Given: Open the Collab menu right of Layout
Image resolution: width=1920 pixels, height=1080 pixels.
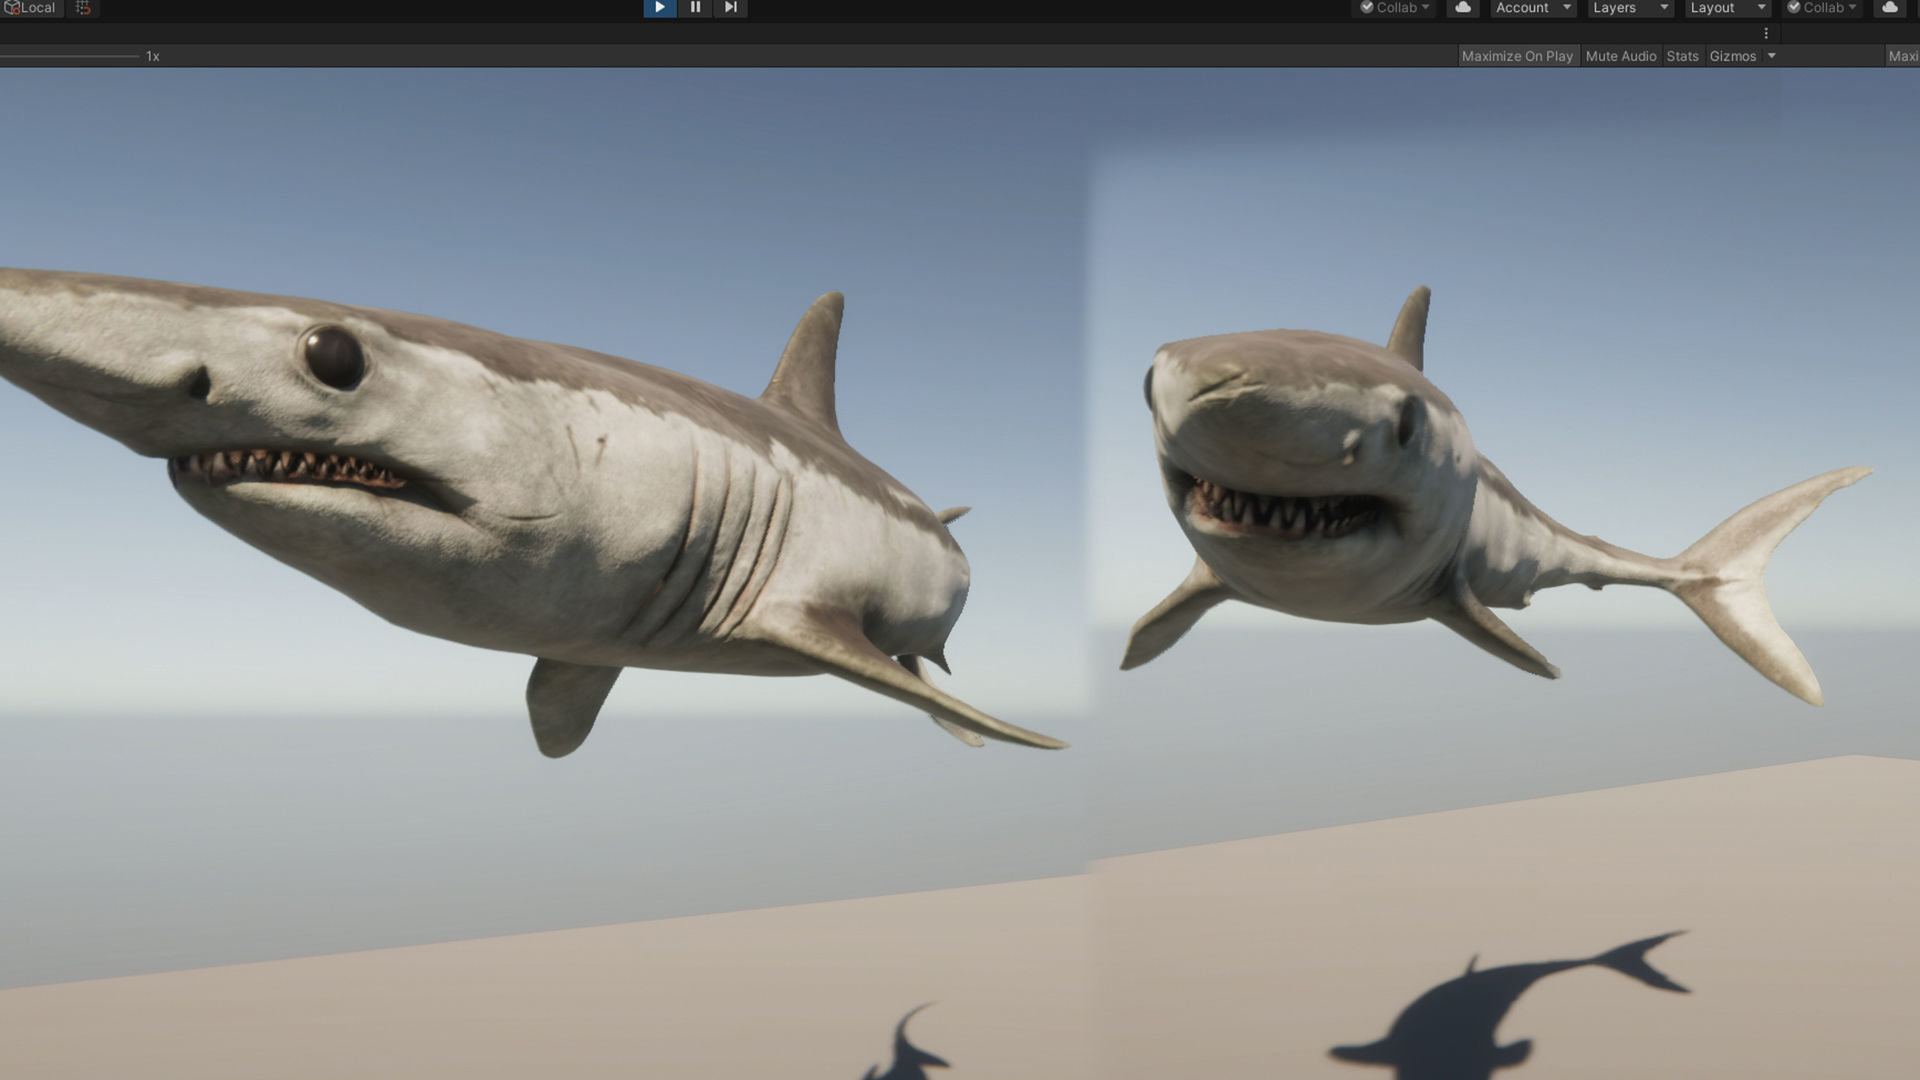Looking at the screenshot, I should pyautogui.click(x=1822, y=8).
